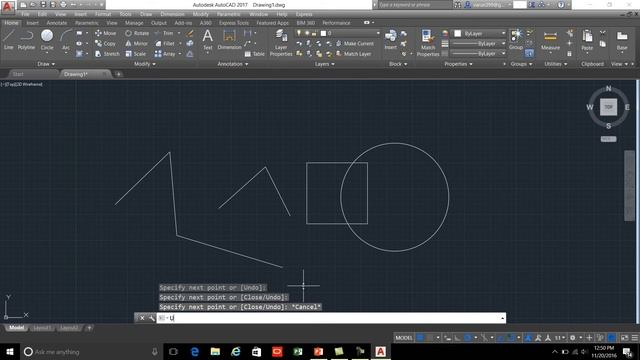
Task: Select the Dimension tool
Action: (x=229, y=40)
